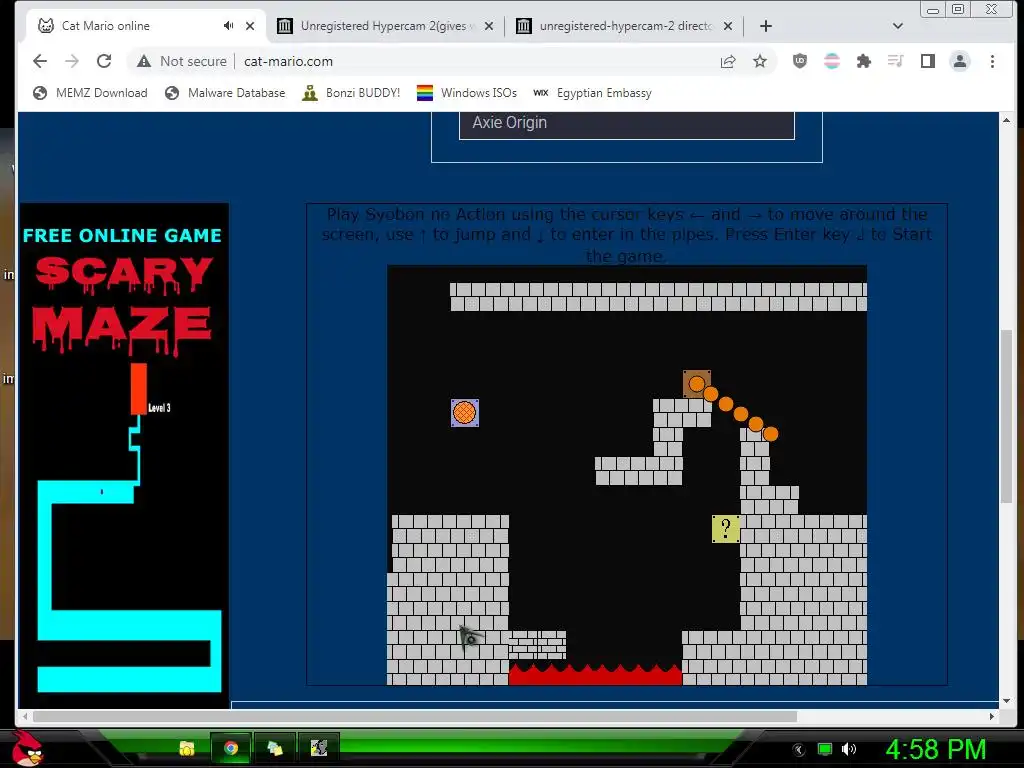
Task: Open the Scary Maze game ad
Action: tap(124, 455)
